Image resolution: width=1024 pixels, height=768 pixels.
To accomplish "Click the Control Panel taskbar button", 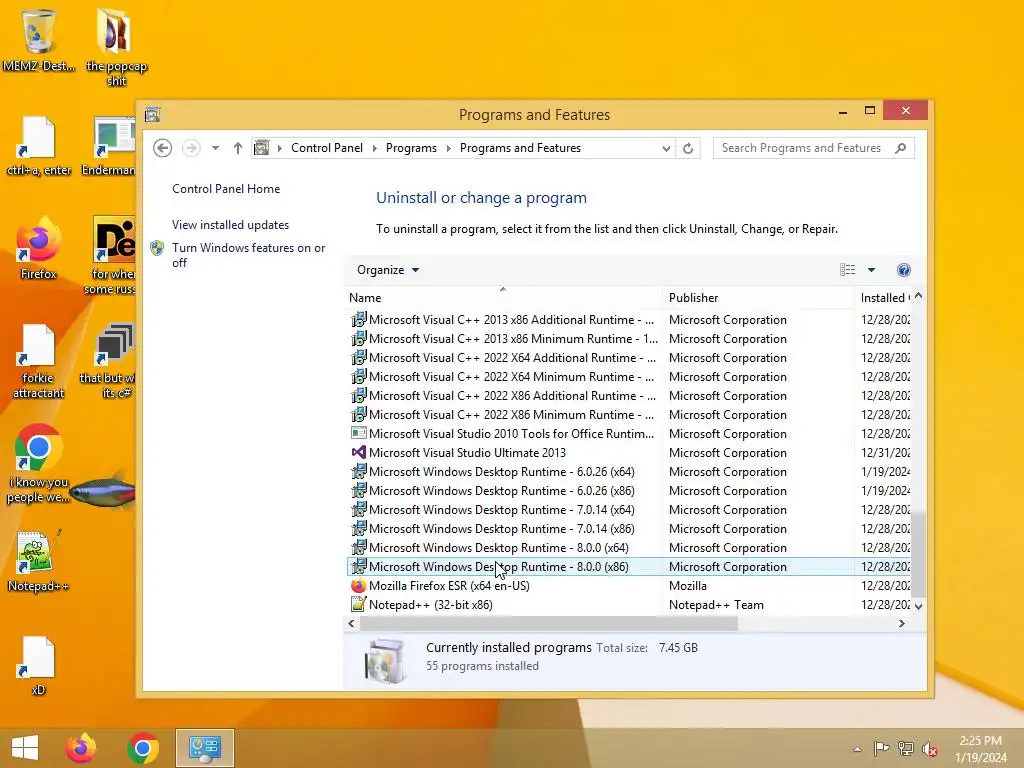I will [x=204, y=748].
